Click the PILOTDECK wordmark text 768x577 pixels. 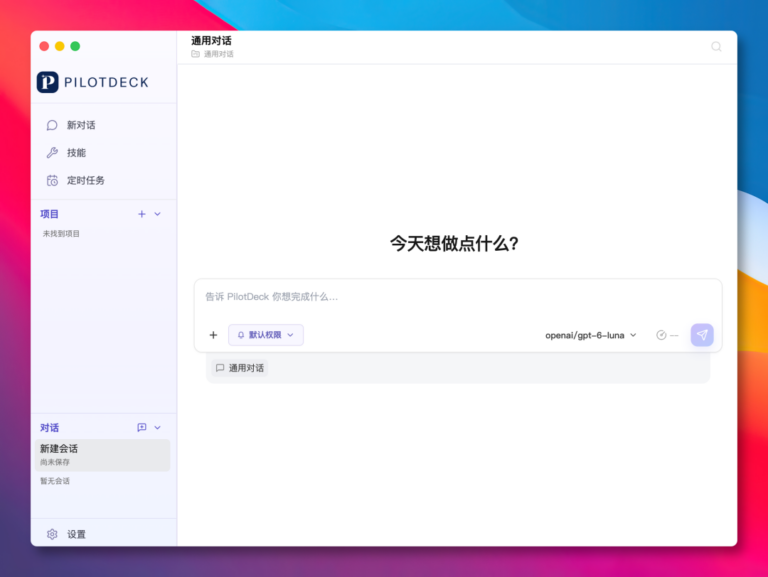pos(106,82)
